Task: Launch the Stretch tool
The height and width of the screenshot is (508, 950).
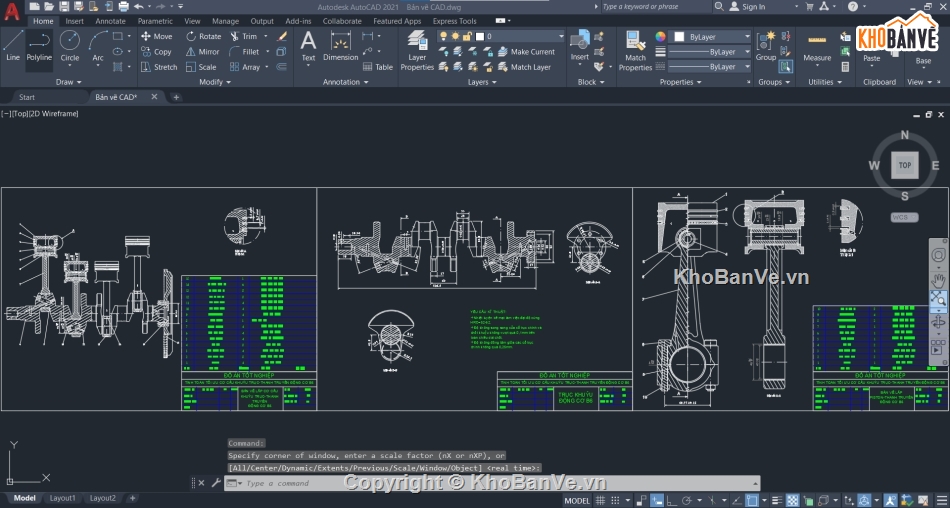Action: pyautogui.click(x=159, y=67)
